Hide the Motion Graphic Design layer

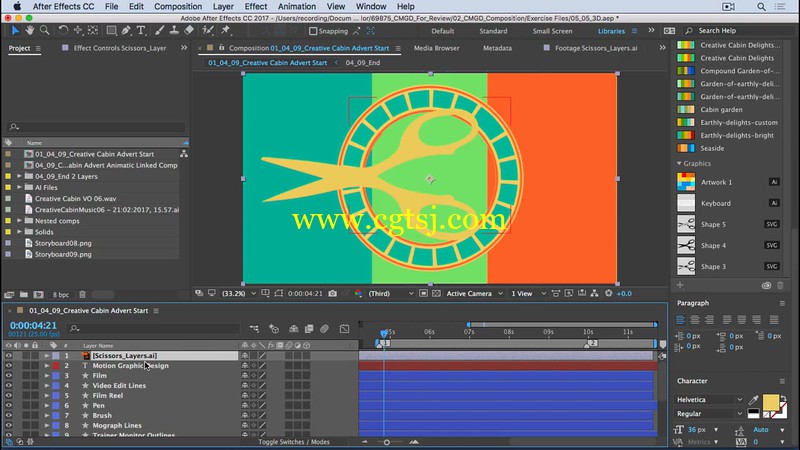(9, 366)
